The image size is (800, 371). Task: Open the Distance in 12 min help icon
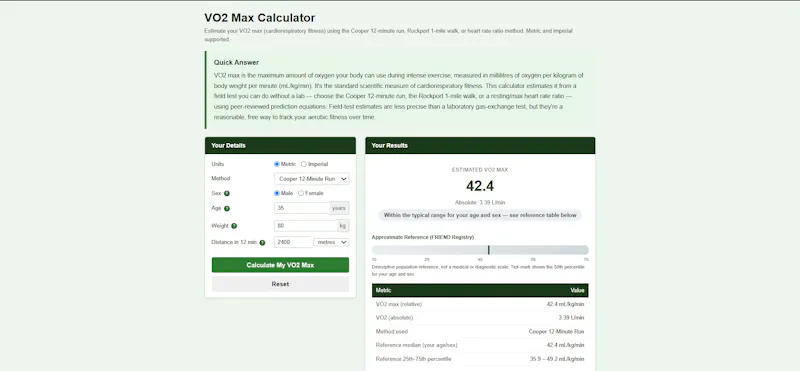[262, 243]
